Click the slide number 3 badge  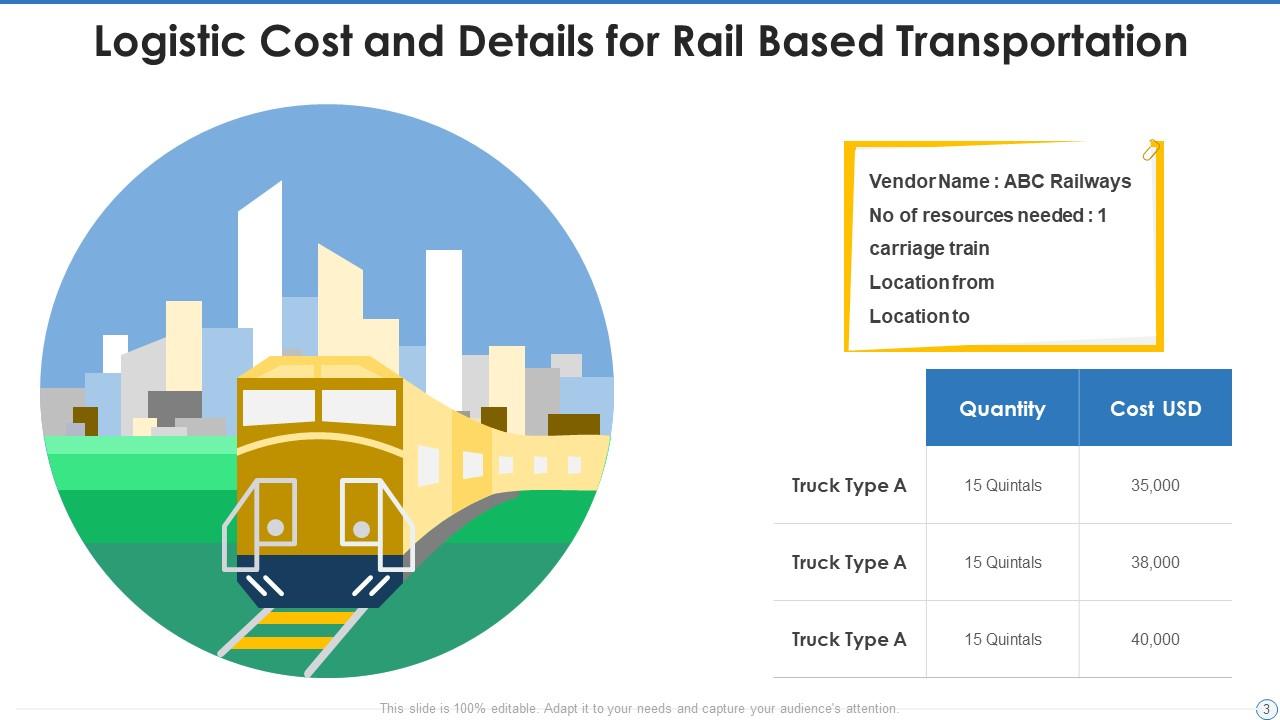click(x=1266, y=709)
